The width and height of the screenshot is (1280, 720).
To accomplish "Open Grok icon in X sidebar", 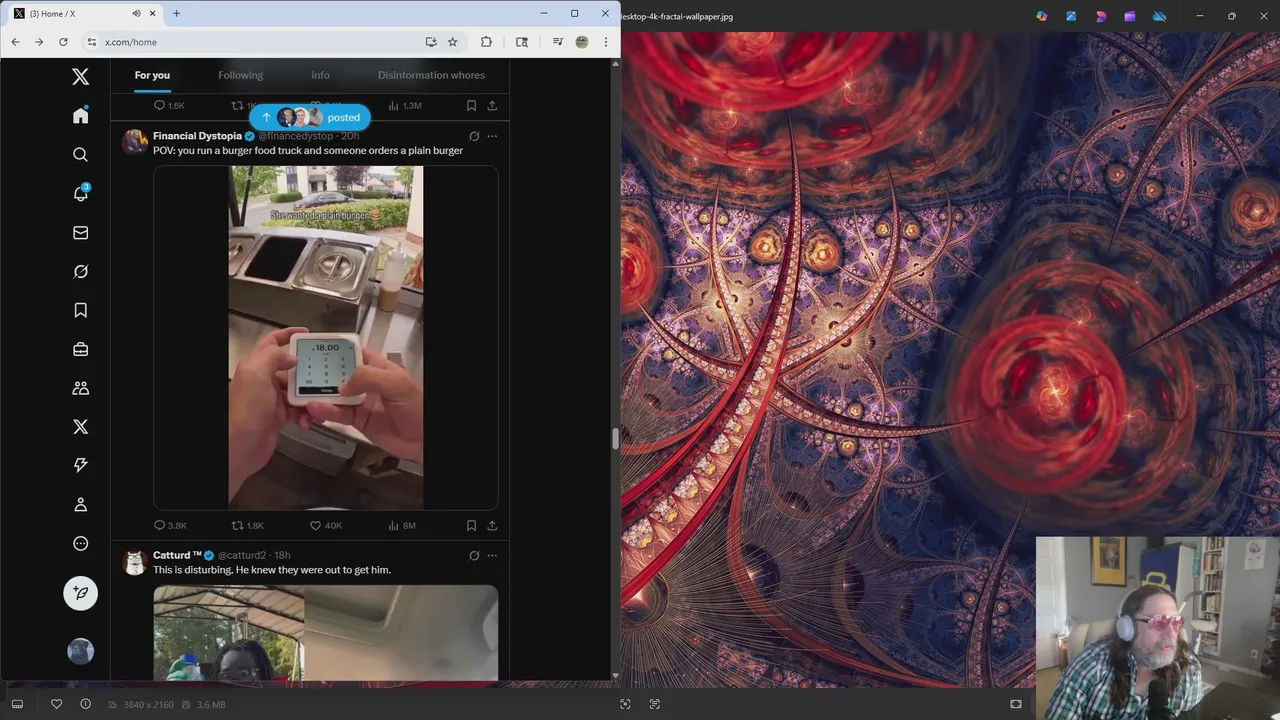I will pos(81,272).
